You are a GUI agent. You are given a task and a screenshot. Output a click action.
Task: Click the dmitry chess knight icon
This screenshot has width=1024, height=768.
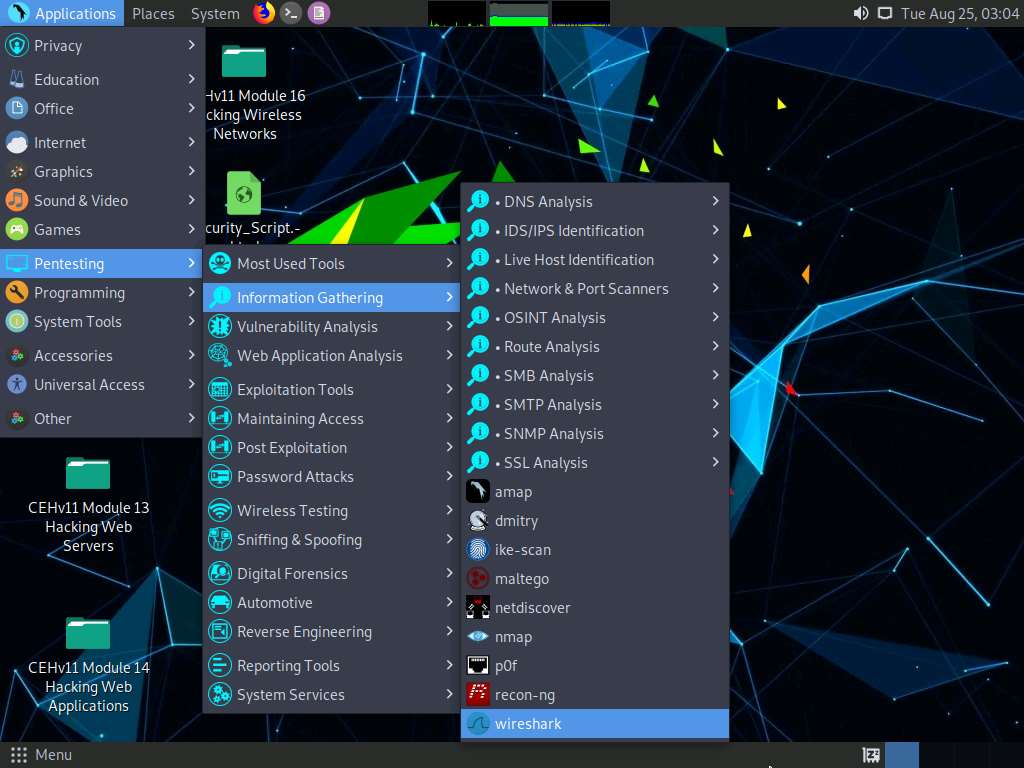pos(477,520)
